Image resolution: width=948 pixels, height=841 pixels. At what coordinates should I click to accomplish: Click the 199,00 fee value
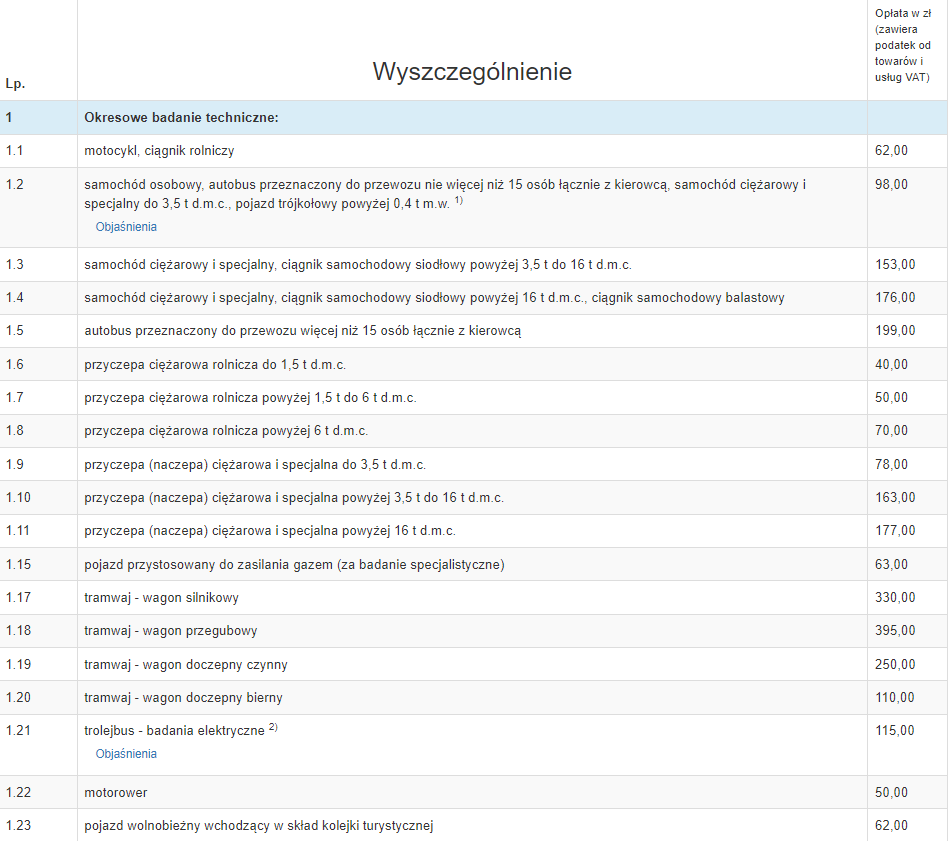[894, 331]
